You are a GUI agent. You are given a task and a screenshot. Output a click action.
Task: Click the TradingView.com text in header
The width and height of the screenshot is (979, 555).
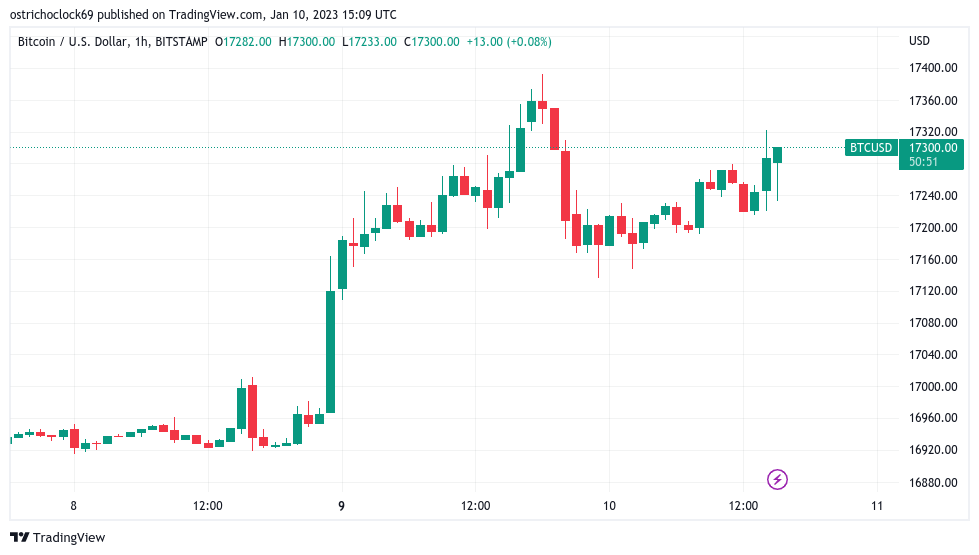tap(215, 14)
